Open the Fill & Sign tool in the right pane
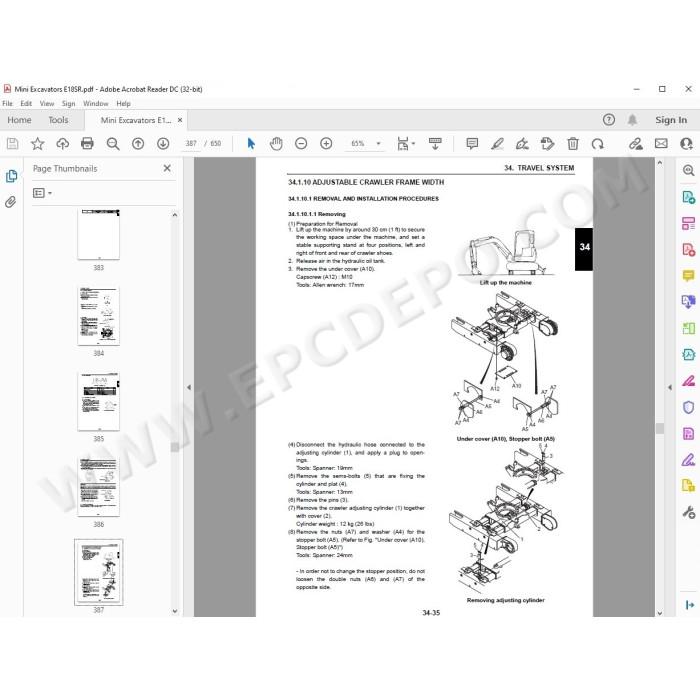This screenshot has width=700, height=700. tap(688, 460)
